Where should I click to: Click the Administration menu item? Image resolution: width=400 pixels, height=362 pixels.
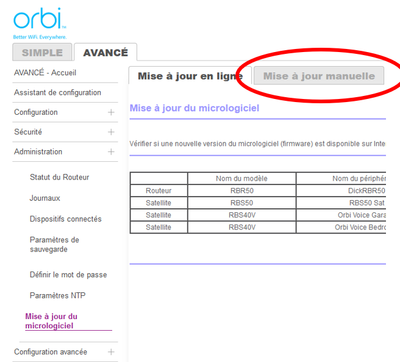38,152
